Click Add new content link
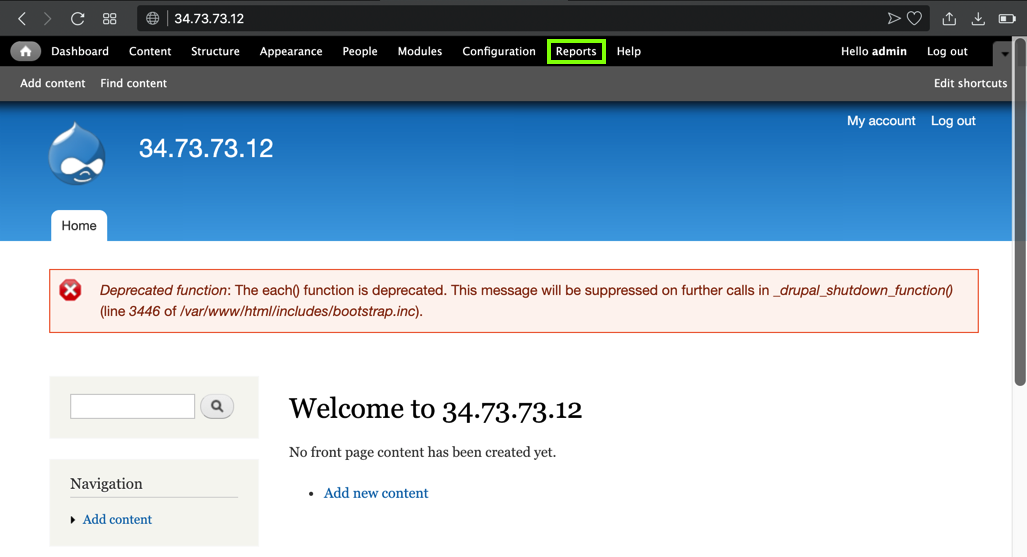 [x=376, y=493]
